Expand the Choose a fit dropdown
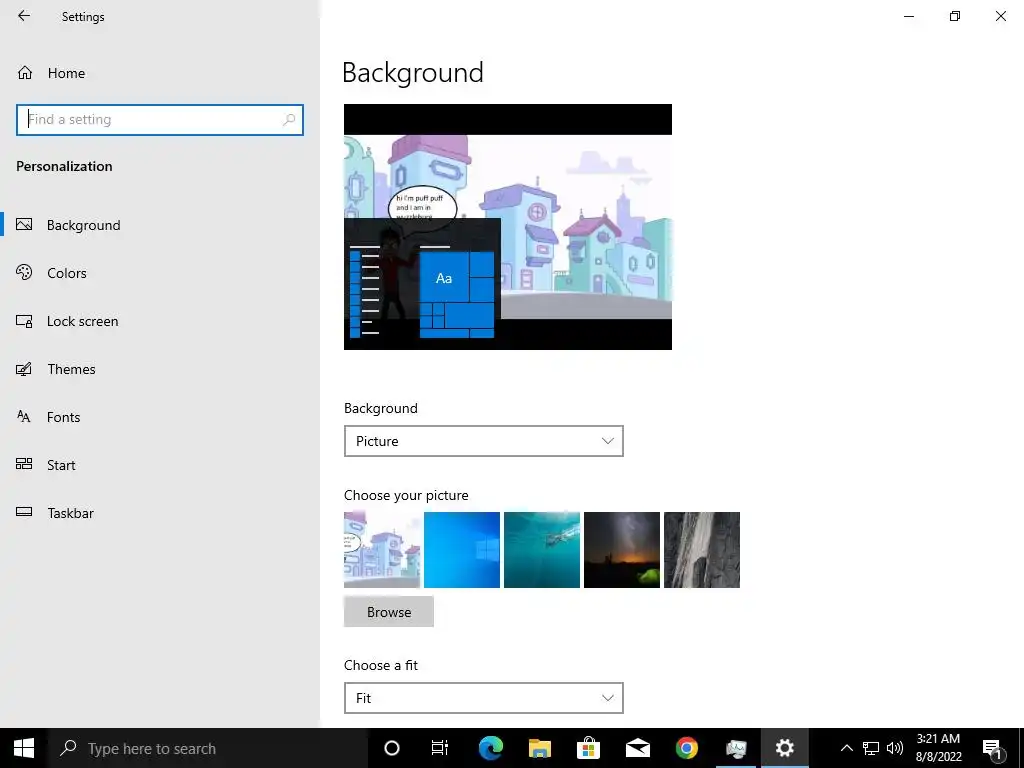 [484, 698]
